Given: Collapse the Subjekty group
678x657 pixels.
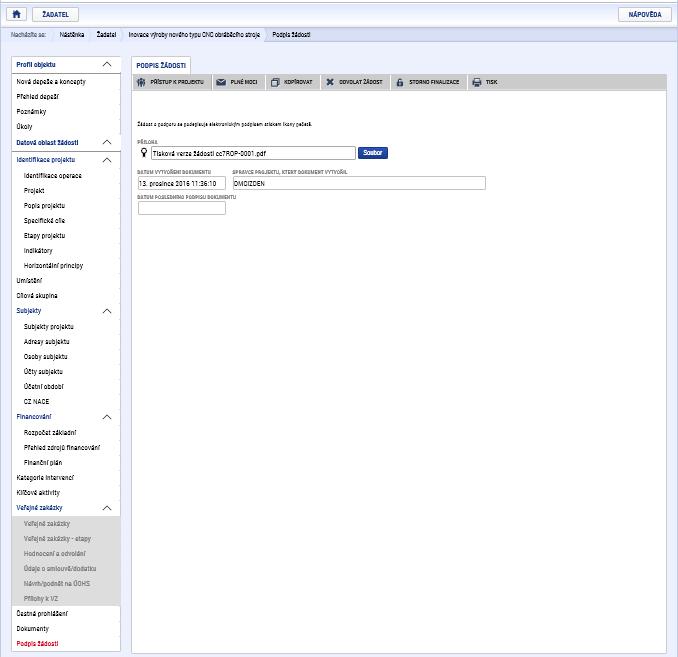Looking at the screenshot, I should (x=107, y=311).
